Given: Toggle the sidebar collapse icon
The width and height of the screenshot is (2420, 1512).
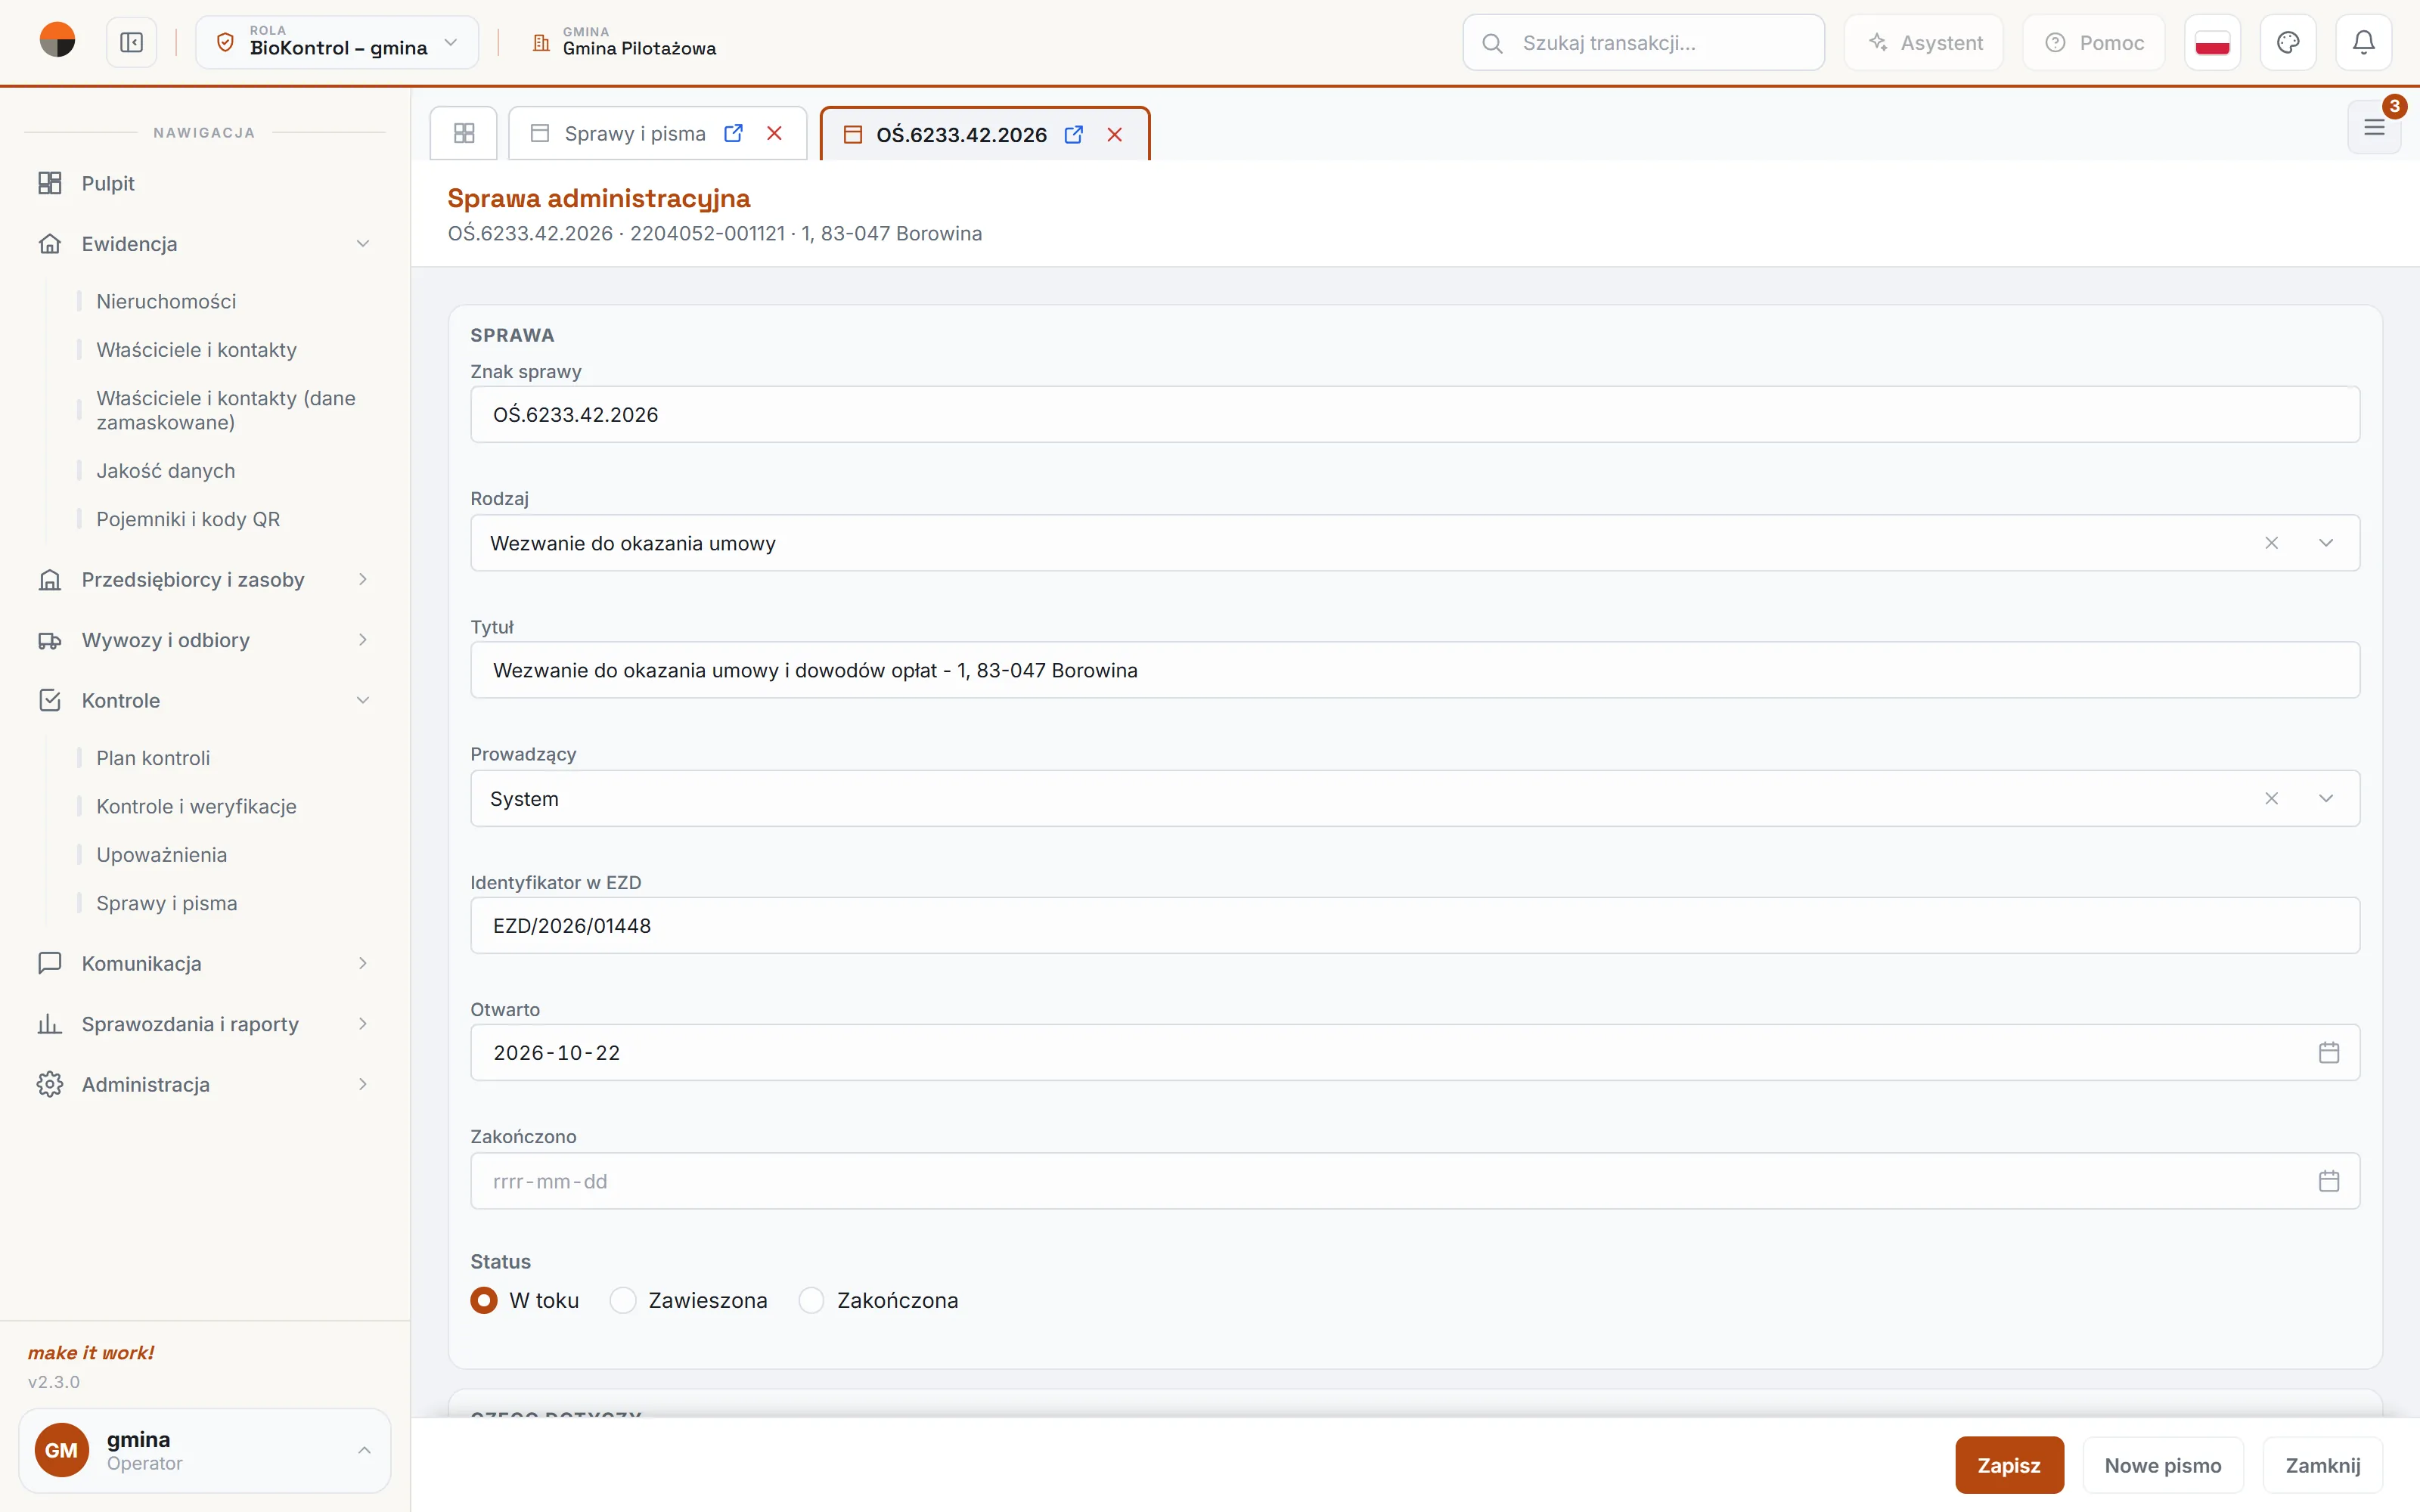Looking at the screenshot, I should (x=131, y=42).
